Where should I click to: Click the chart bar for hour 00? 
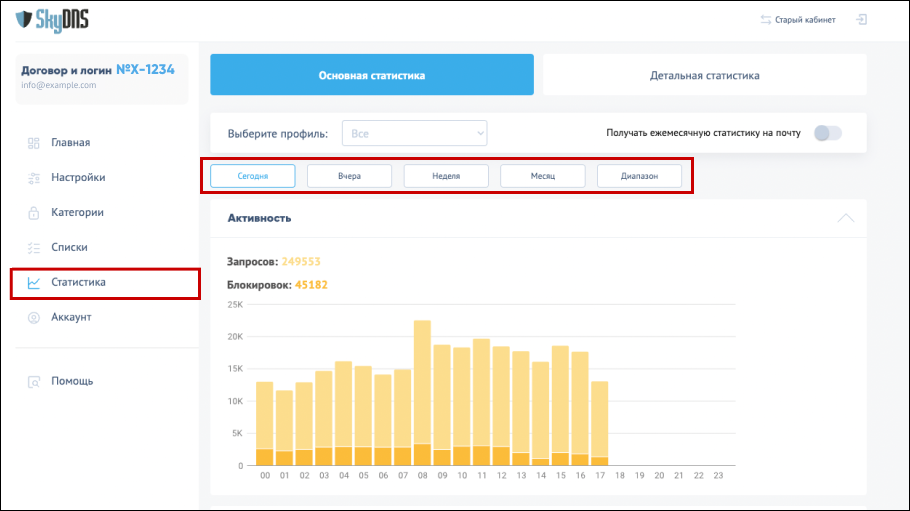pos(265,424)
